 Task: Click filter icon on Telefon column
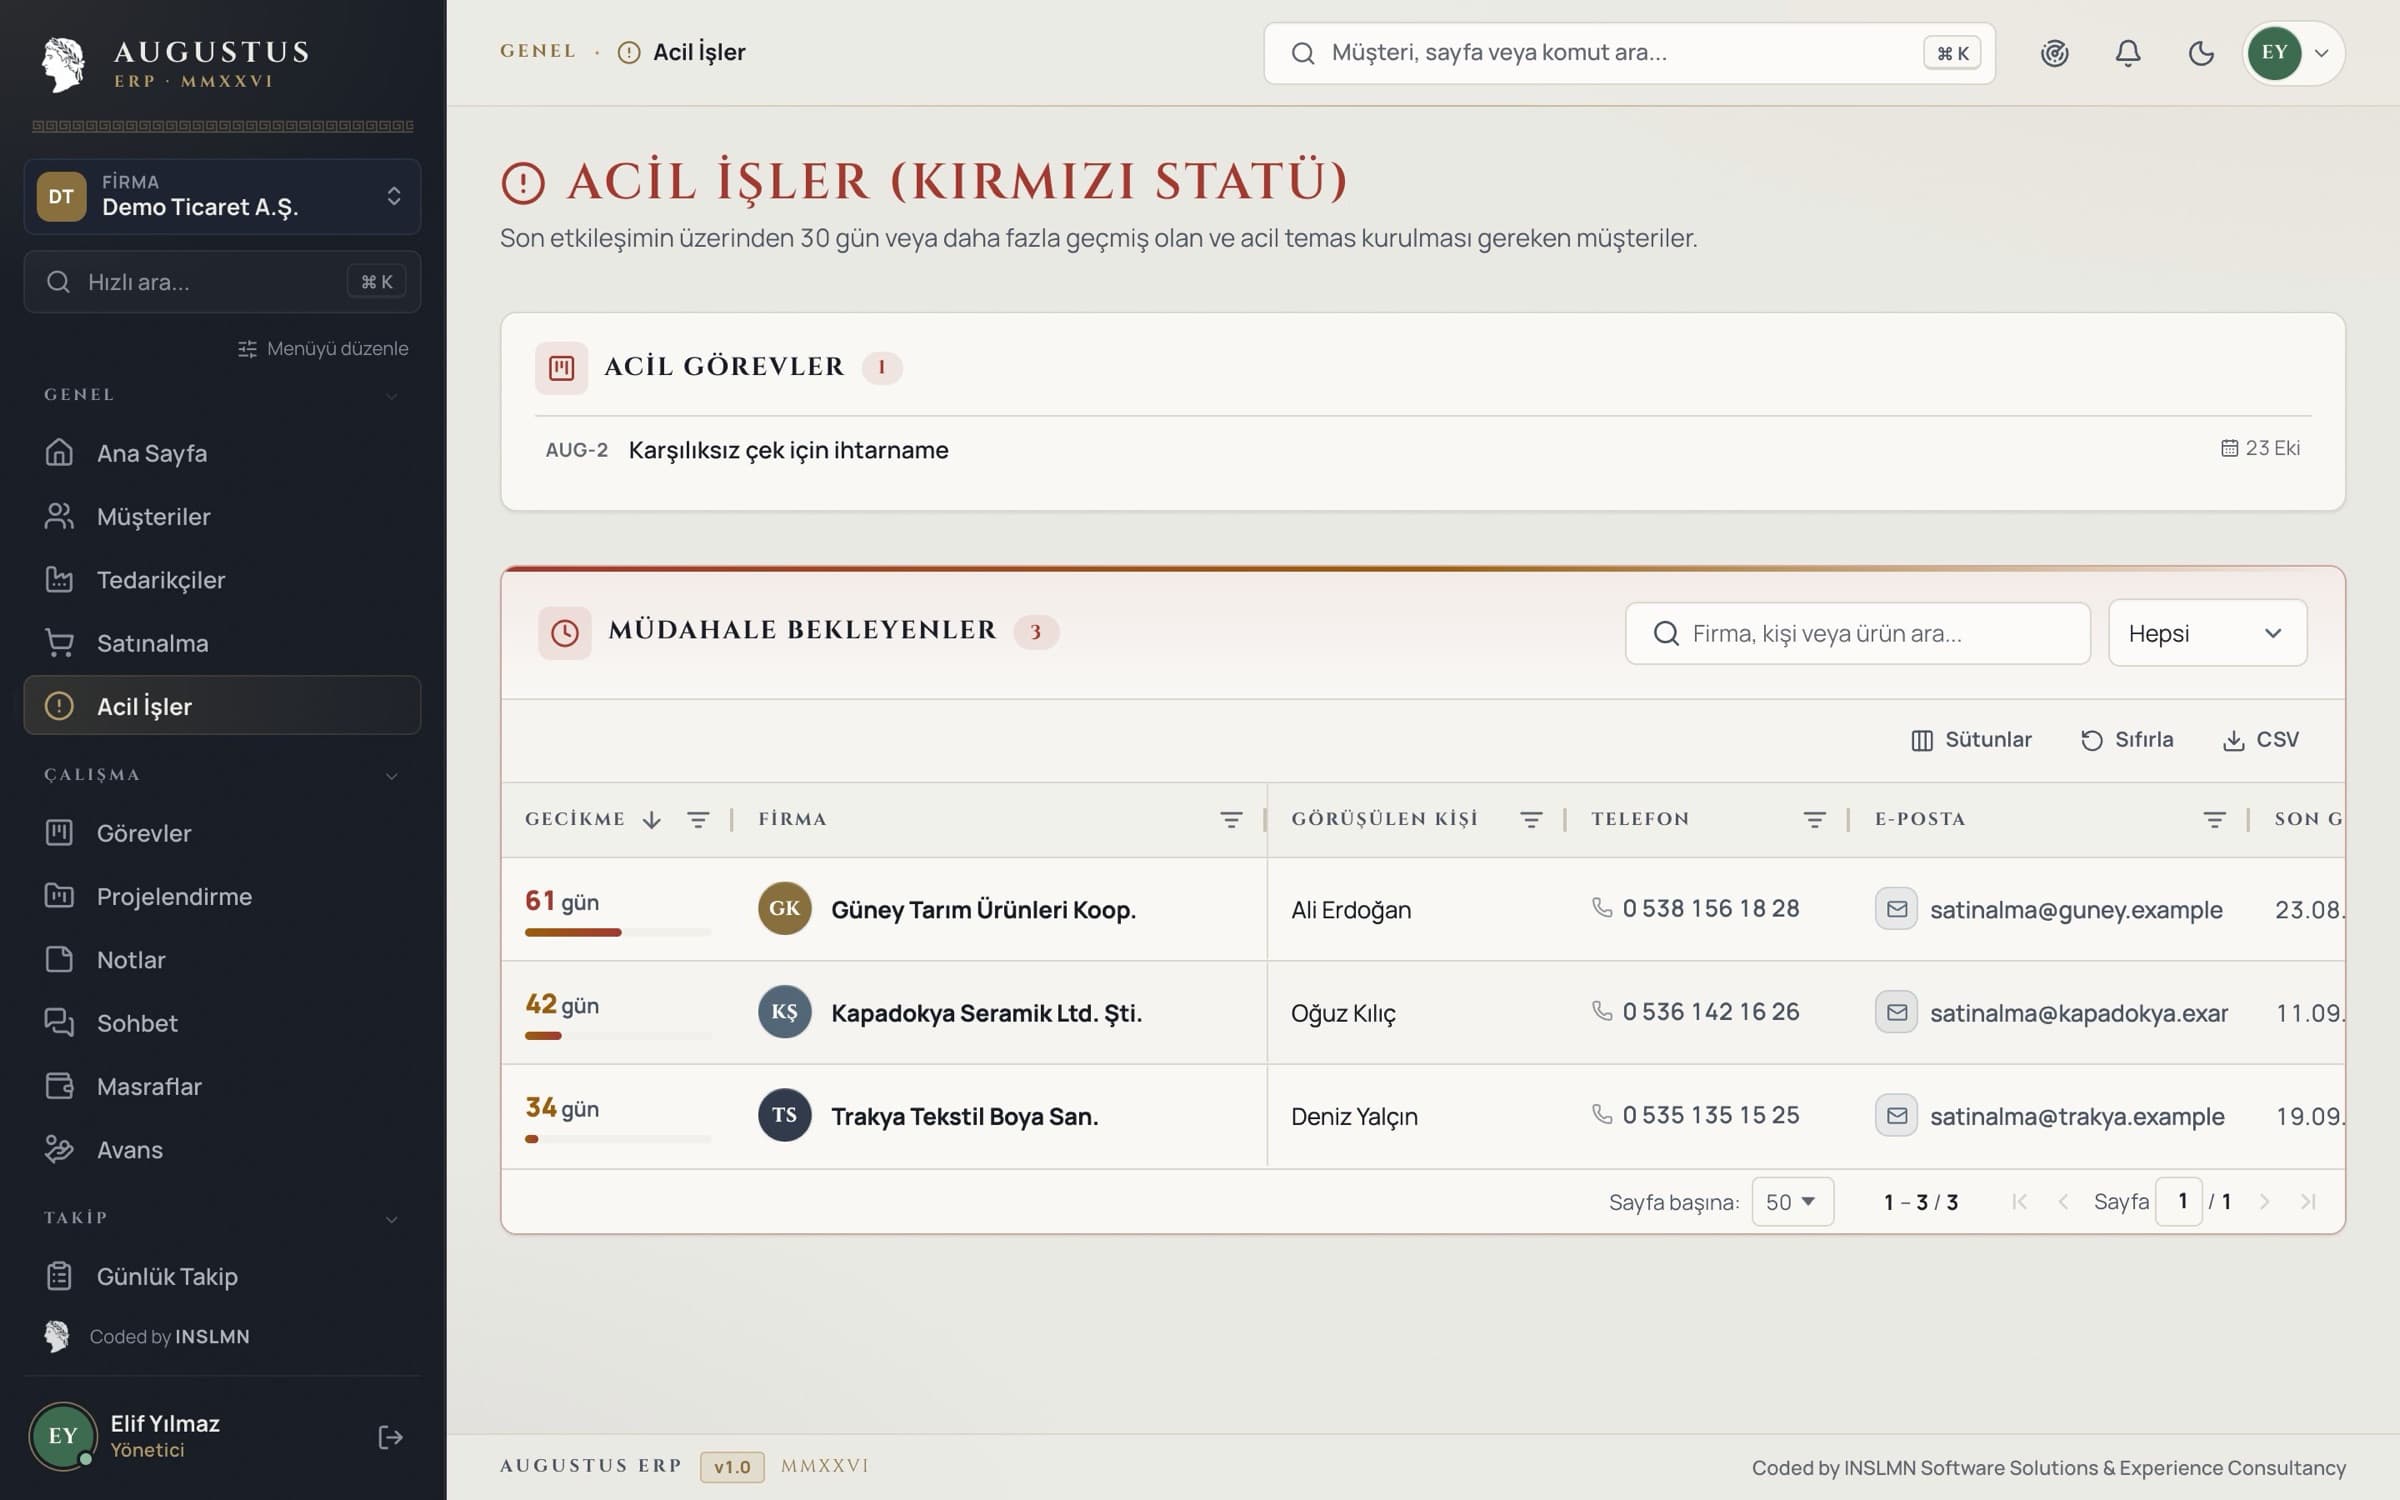[1814, 820]
